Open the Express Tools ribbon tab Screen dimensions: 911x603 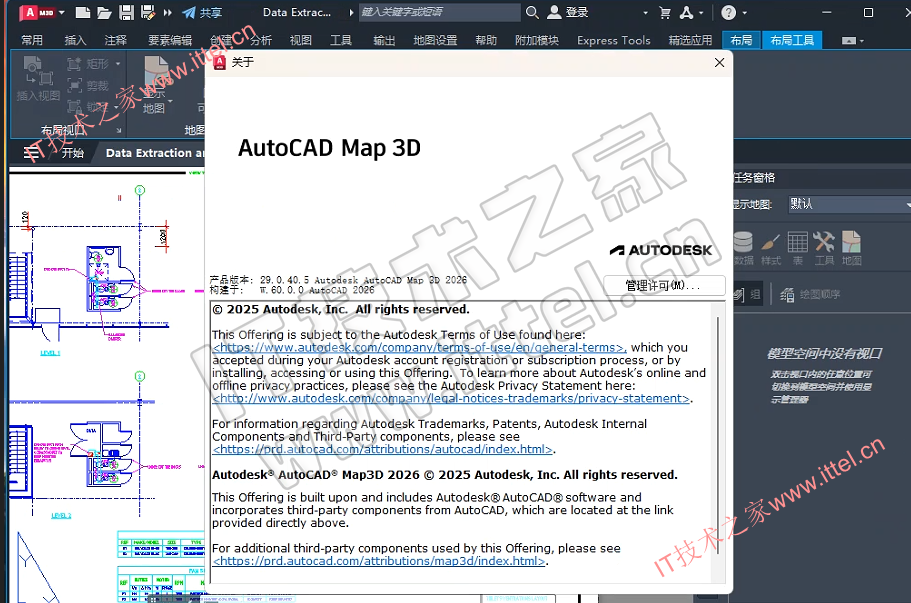(x=614, y=40)
